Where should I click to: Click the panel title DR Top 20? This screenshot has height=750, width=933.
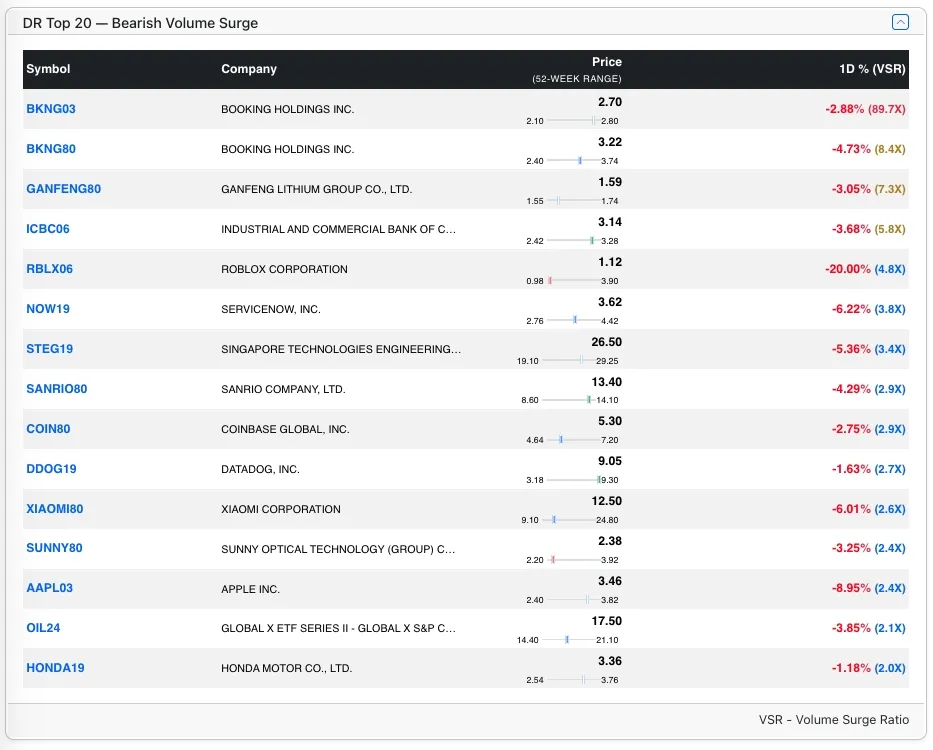tap(140, 23)
